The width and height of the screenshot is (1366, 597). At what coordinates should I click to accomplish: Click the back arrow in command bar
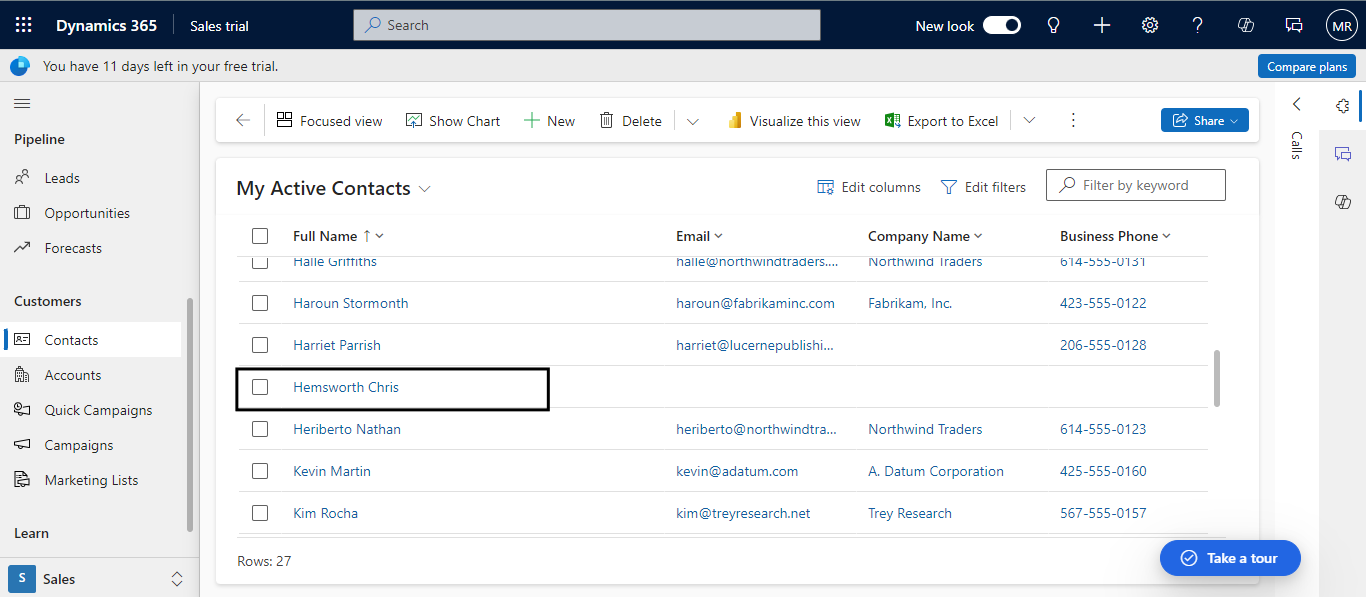(243, 121)
